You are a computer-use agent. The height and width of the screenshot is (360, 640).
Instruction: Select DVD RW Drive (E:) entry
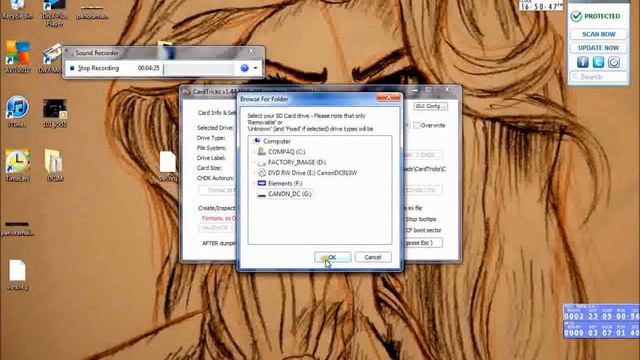[312, 173]
